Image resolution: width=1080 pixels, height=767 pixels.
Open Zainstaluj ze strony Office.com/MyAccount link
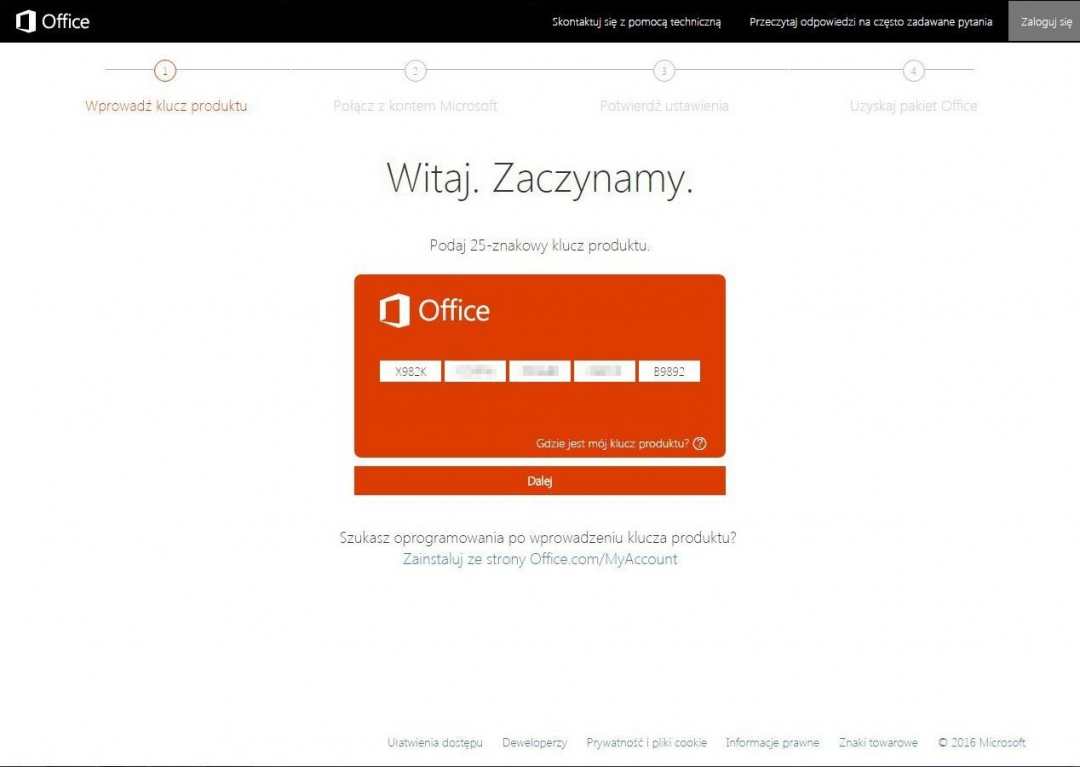click(x=540, y=559)
